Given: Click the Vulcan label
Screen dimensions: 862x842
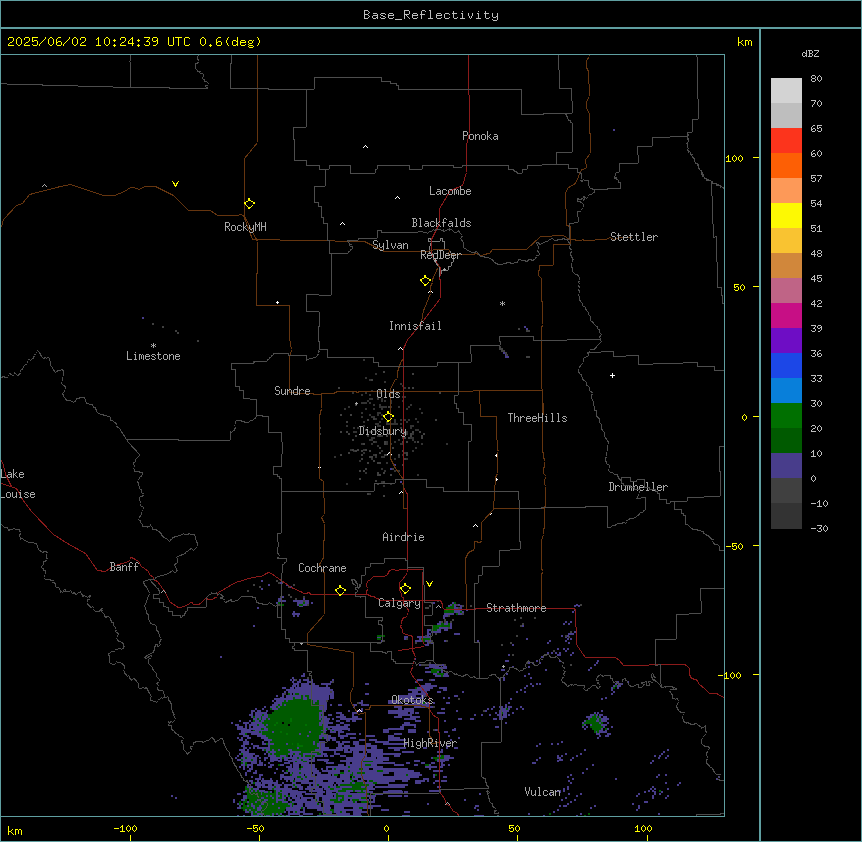Looking at the screenshot, I should tap(542, 792).
